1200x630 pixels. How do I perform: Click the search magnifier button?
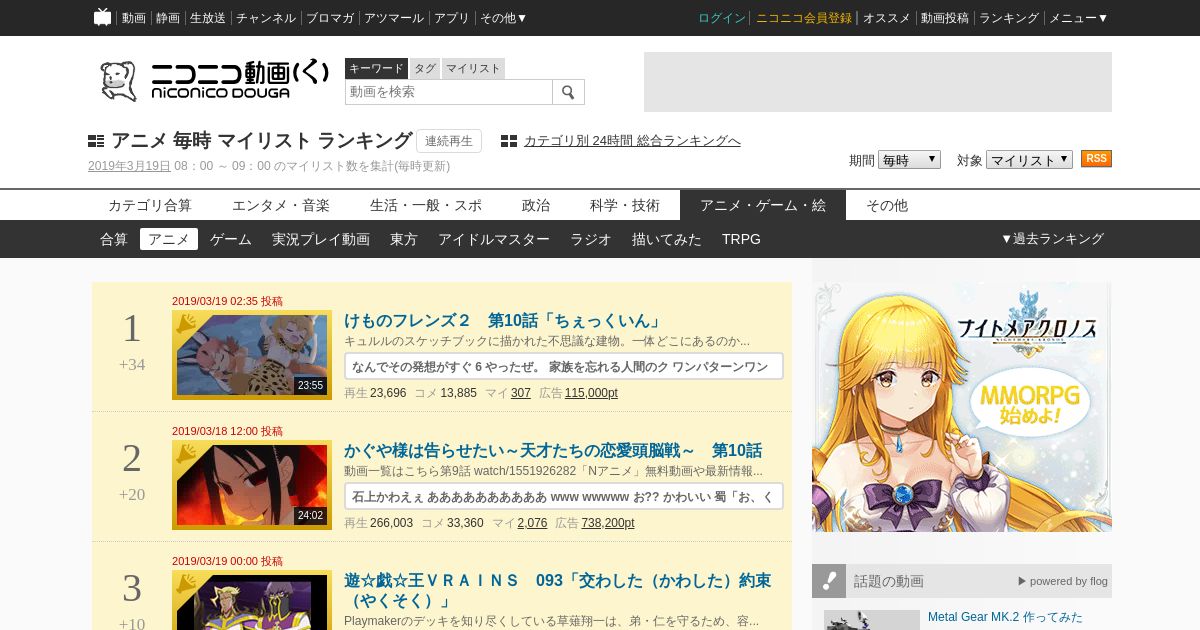[568, 92]
